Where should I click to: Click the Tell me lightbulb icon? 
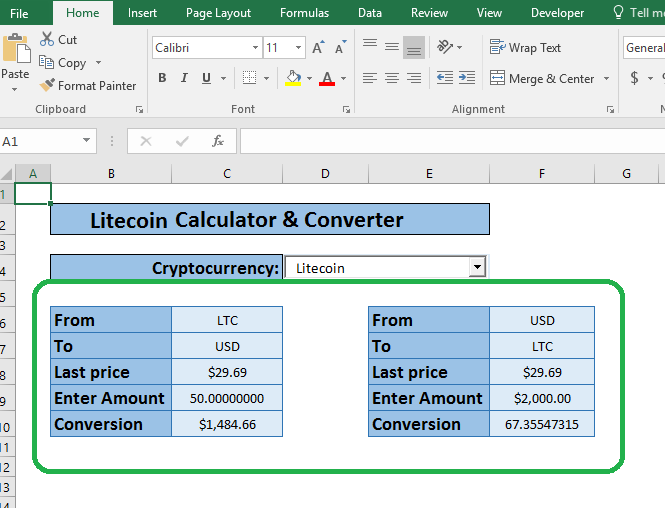[x=618, y=12]
